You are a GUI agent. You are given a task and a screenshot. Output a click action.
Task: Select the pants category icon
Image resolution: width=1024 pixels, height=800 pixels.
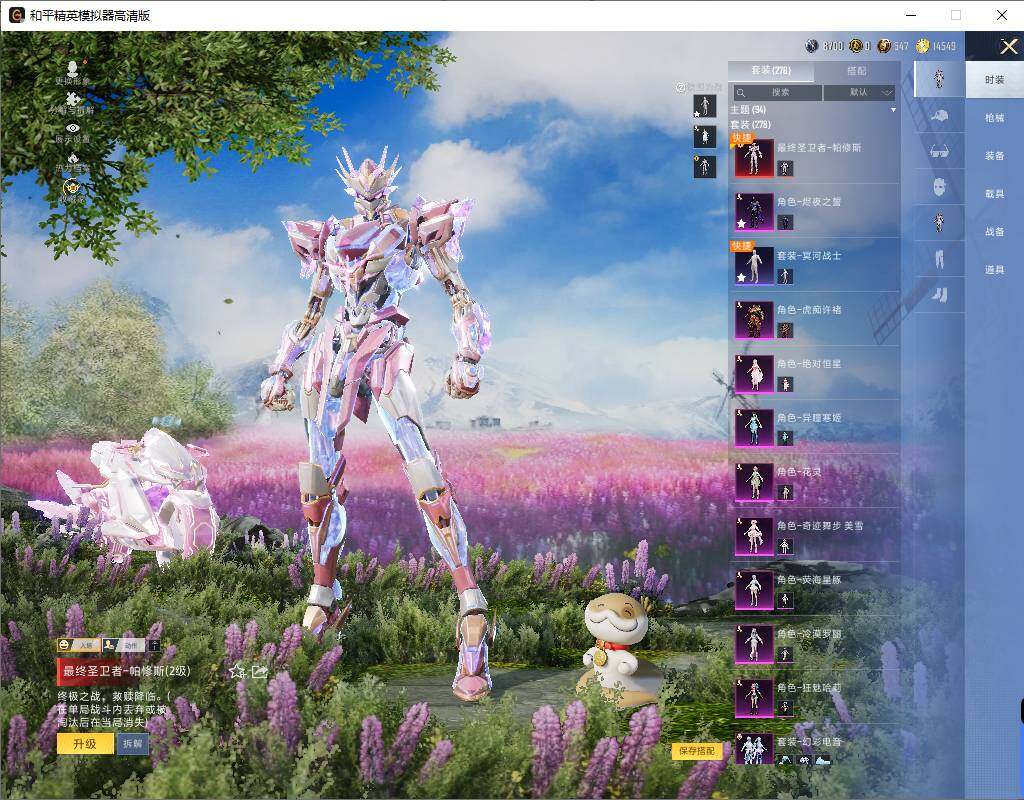(939, 259)
